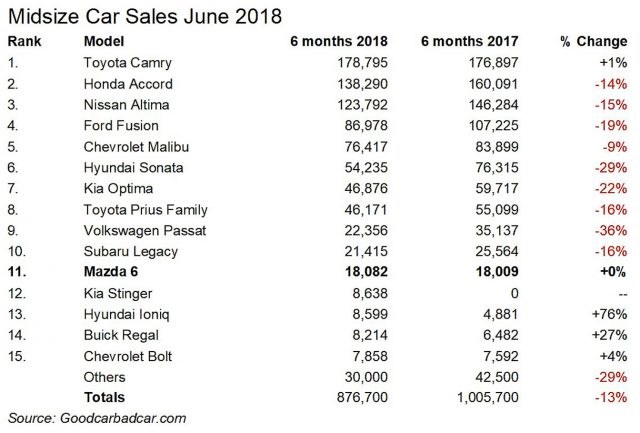Select the Ford Fusion row name
640x433 pixels.
point(123,126)
